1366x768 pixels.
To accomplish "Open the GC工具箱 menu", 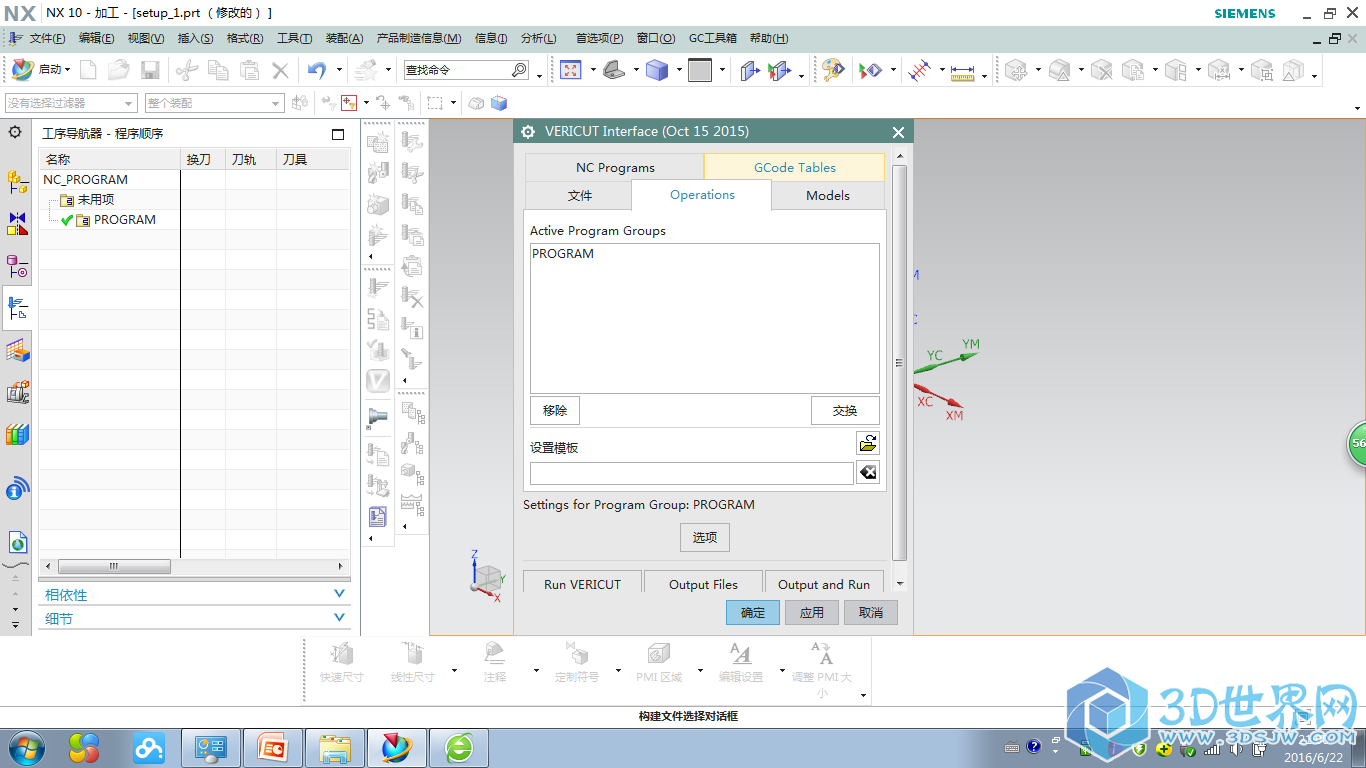I will click(712, 38).
